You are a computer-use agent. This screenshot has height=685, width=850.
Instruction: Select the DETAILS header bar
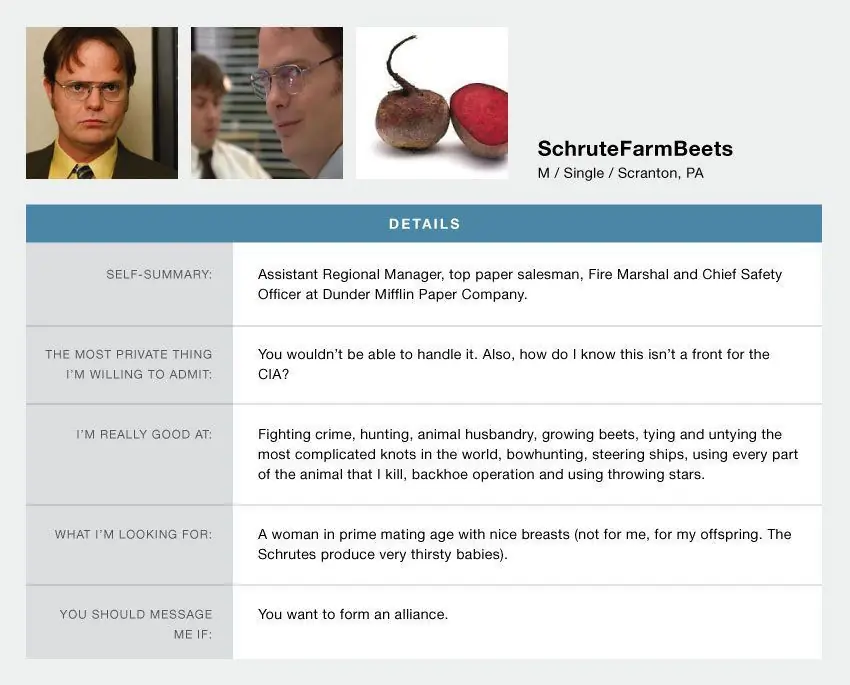click(424, 224)
